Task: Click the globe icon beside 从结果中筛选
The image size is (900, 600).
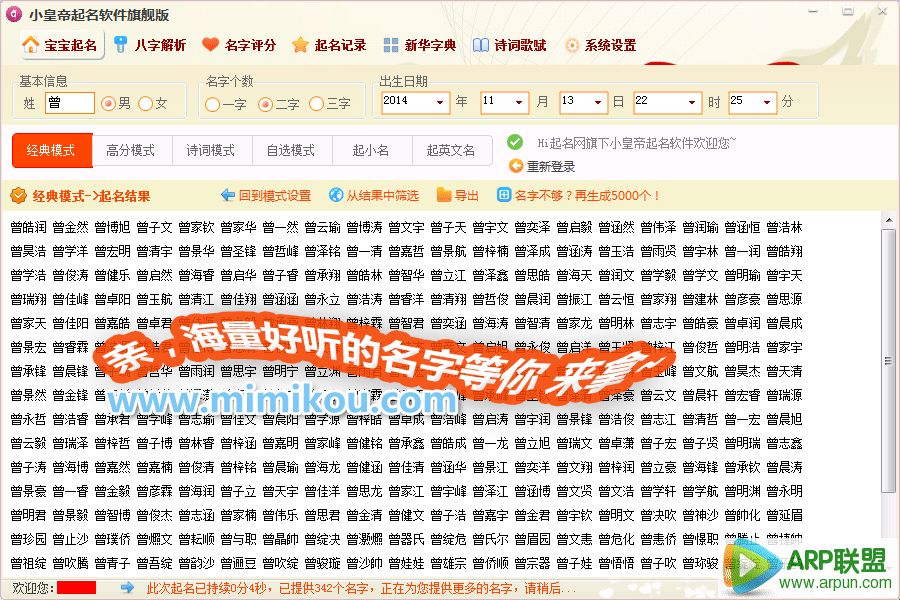Action: pyautogui.click(x=336, y=195)
